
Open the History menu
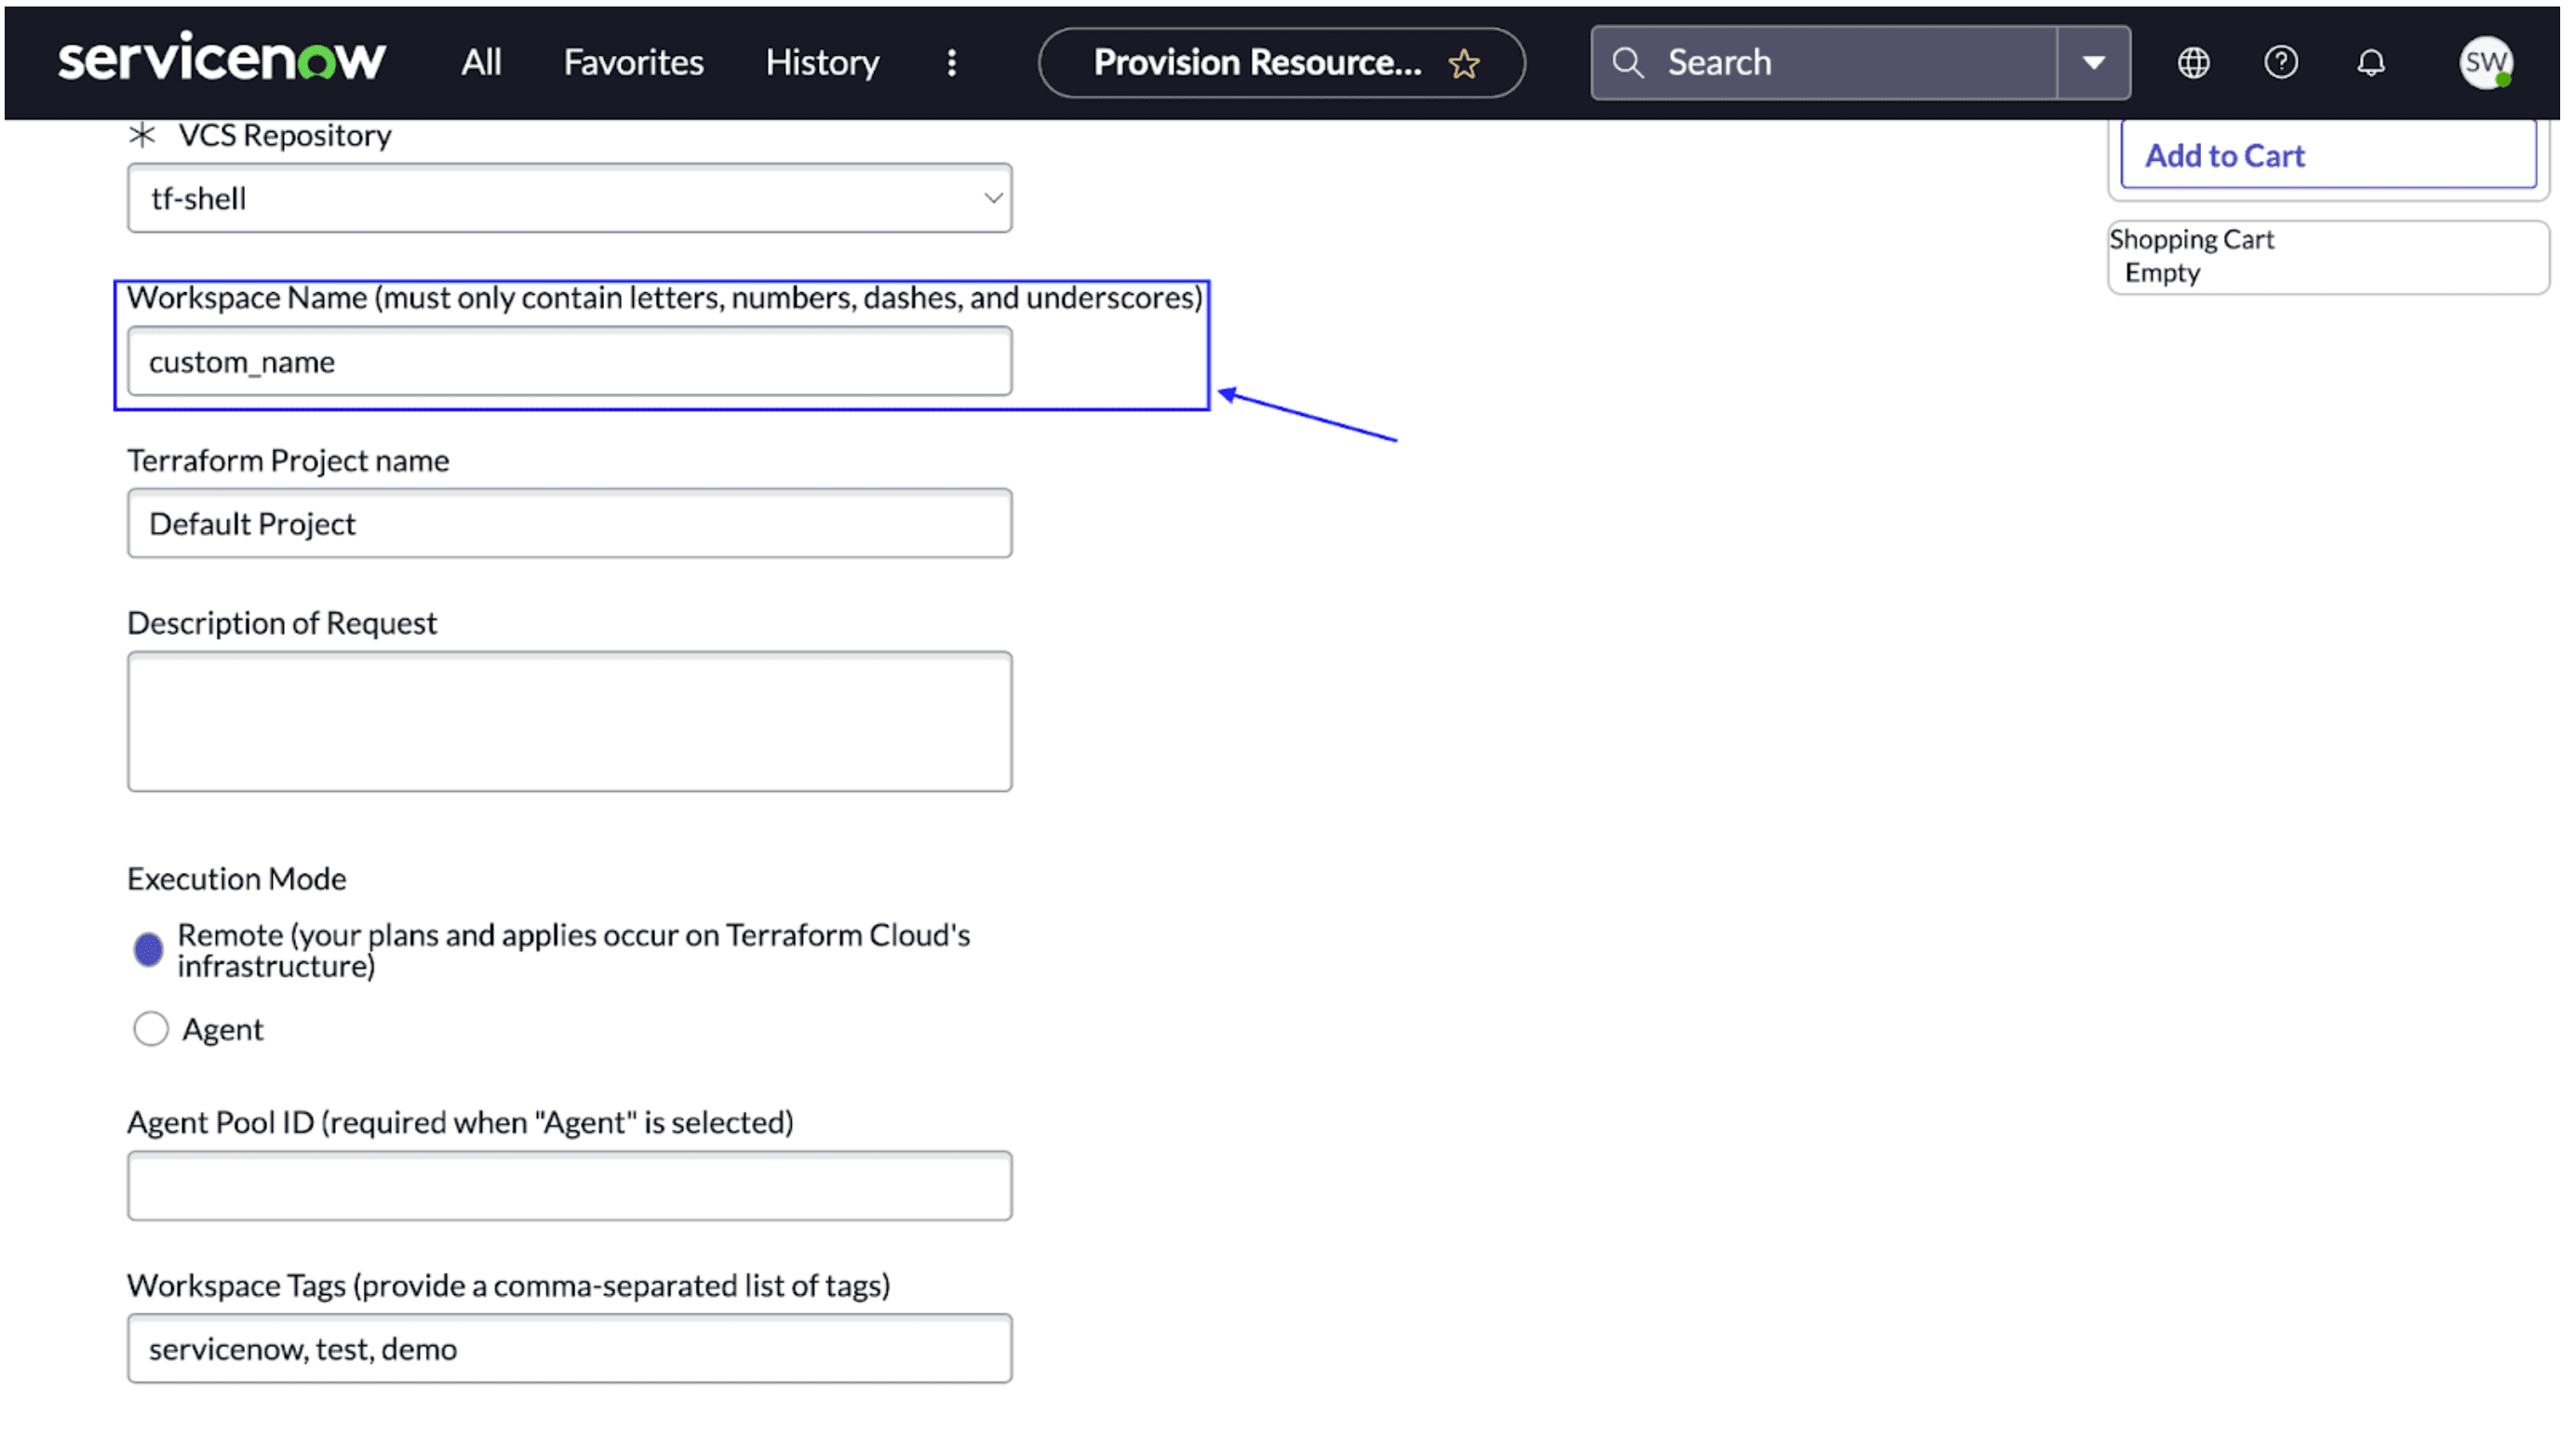click(822, 63)
